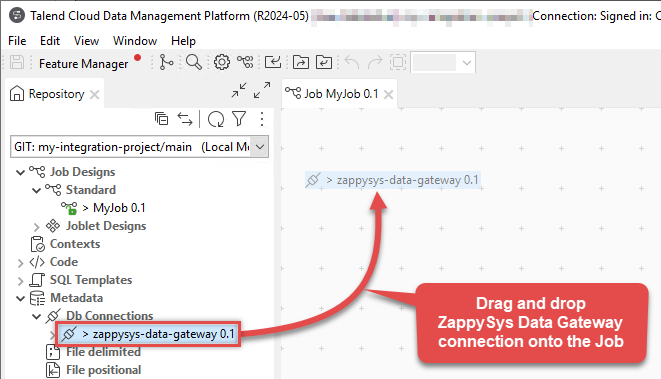Select the Job MyJob 0.1 editor tab
The image size is (661, 379).
pyautogui.click(x=341, y=94)
